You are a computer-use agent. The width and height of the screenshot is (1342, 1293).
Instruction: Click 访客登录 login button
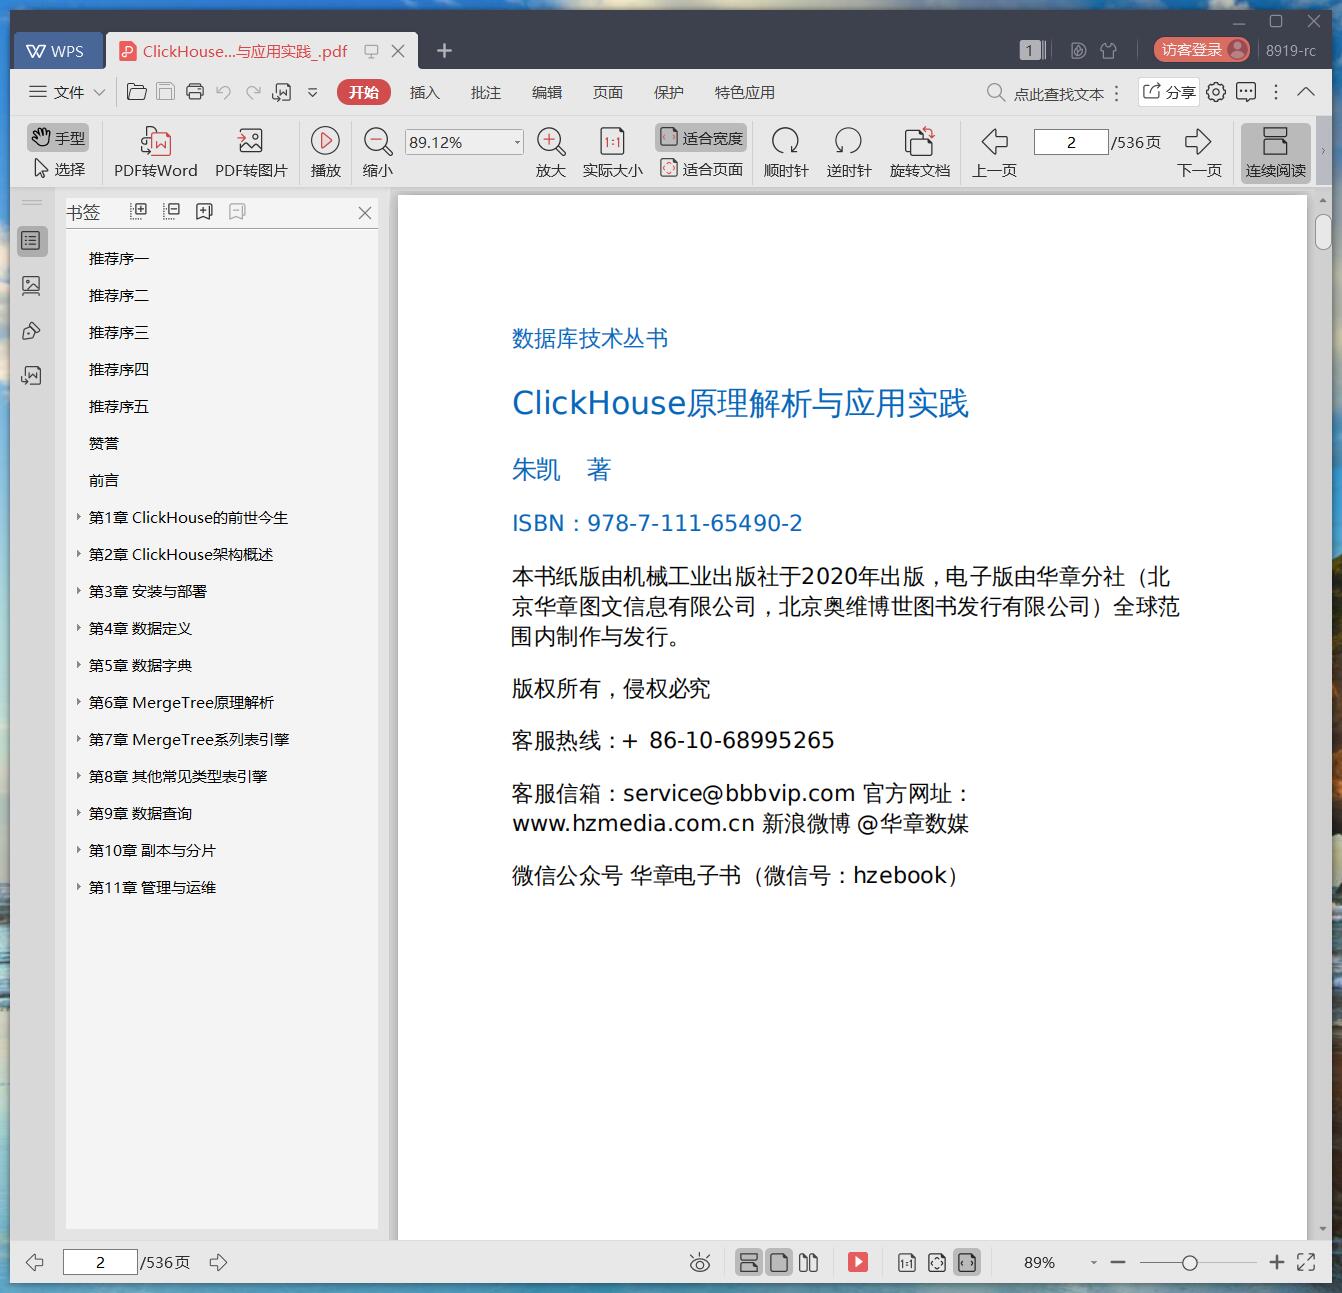[x=1201, y=50]
